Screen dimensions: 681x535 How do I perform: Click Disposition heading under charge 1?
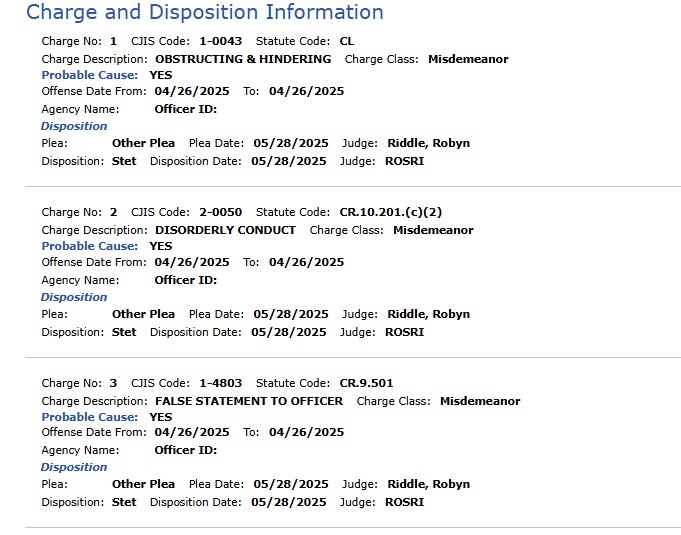point(74,126)
